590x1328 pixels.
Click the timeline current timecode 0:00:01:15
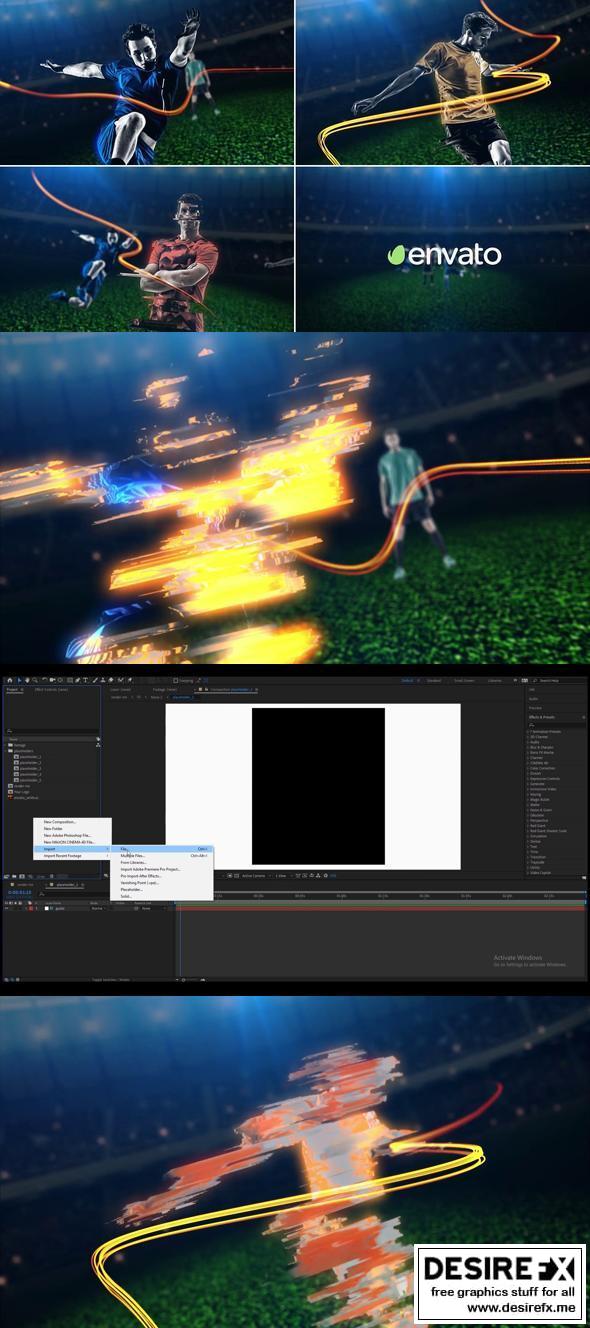[19, 892]
